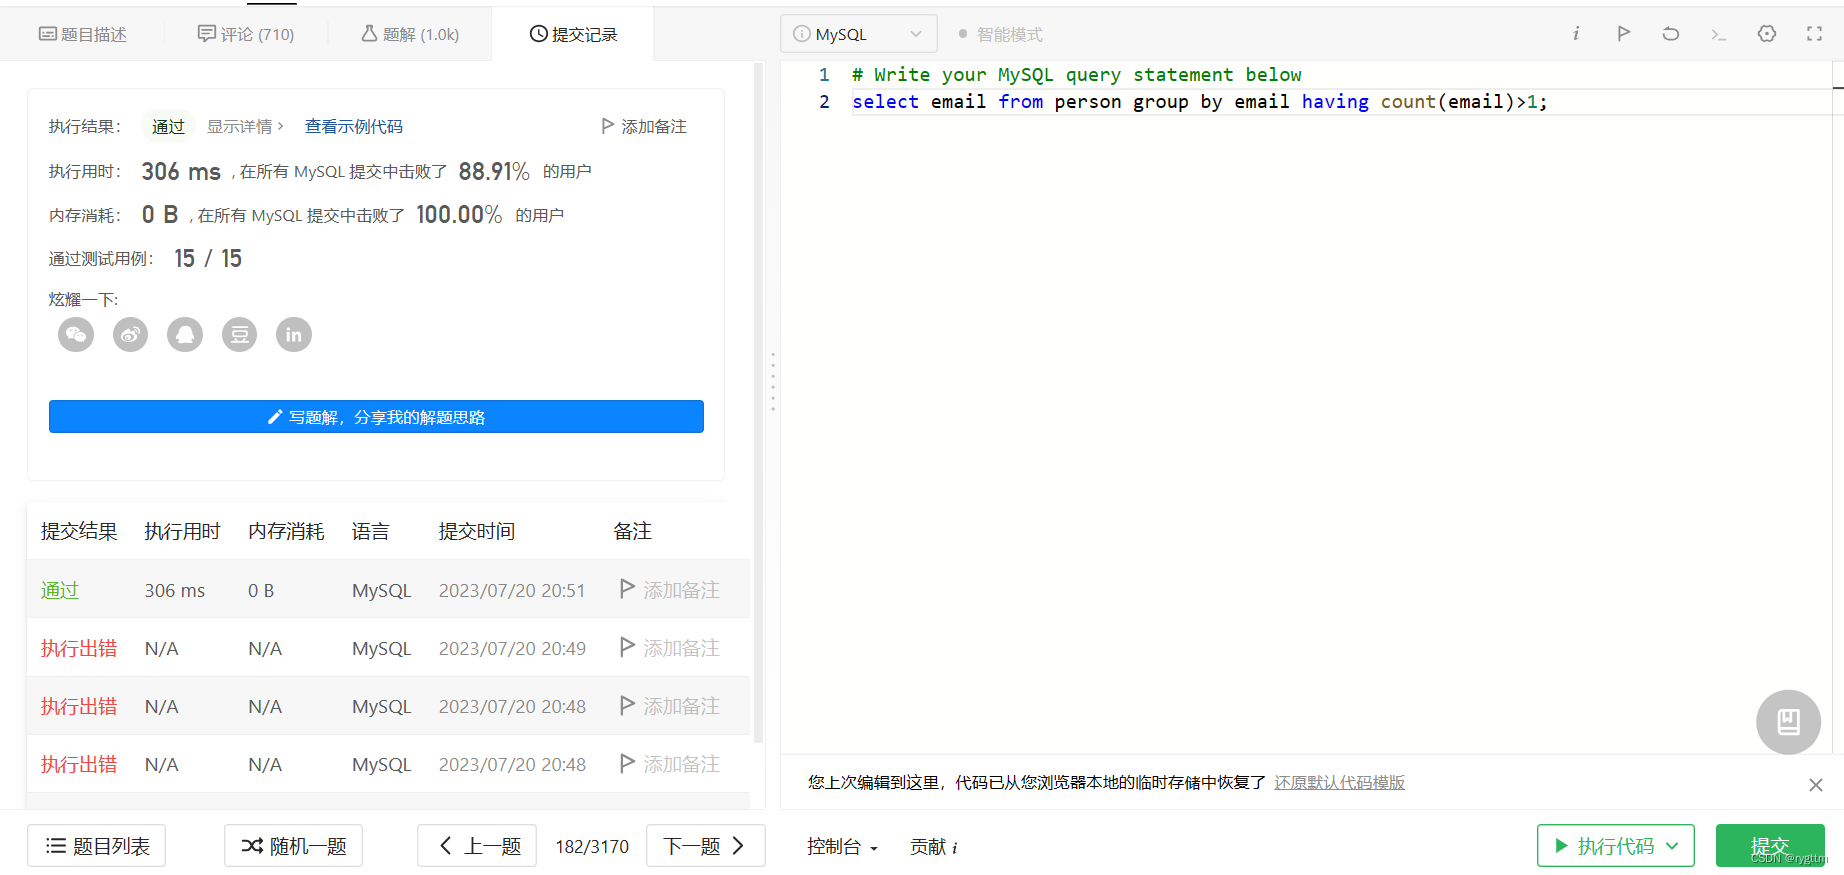Click the contribute link
This screenshot has height=875, width=1844.
[x=933, y=847]
